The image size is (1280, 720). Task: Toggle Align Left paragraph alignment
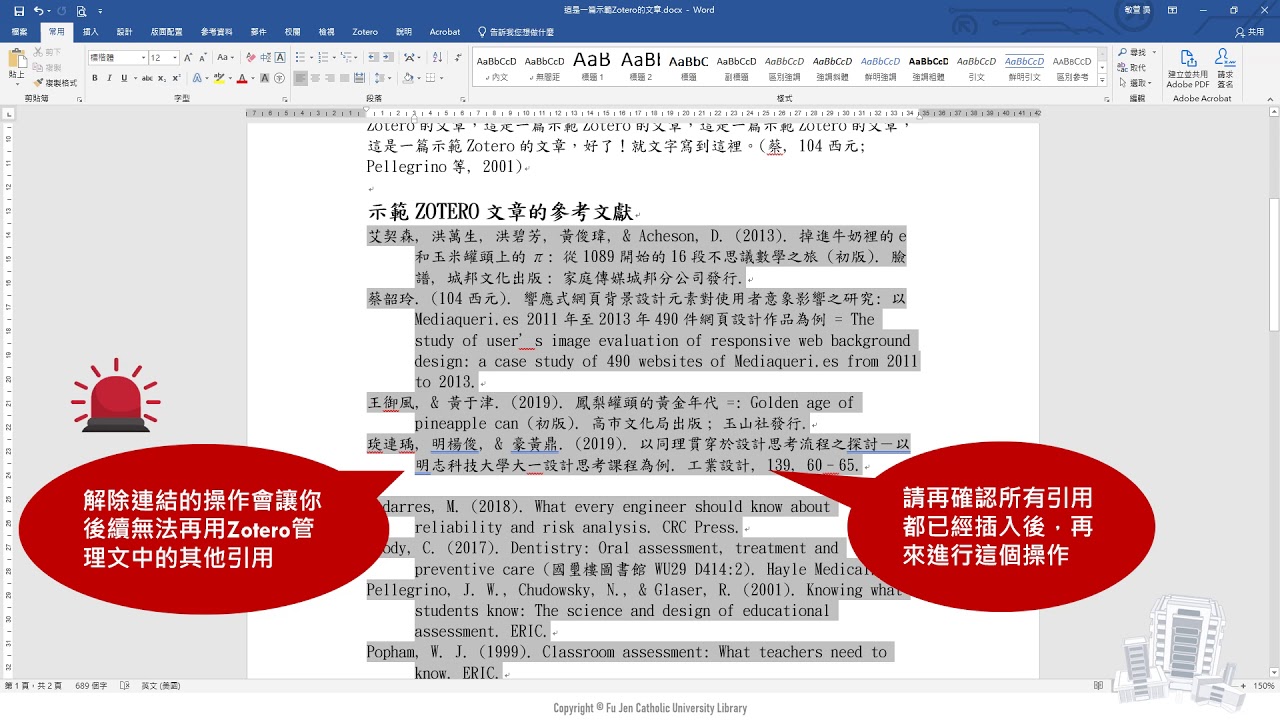point(300,78)
